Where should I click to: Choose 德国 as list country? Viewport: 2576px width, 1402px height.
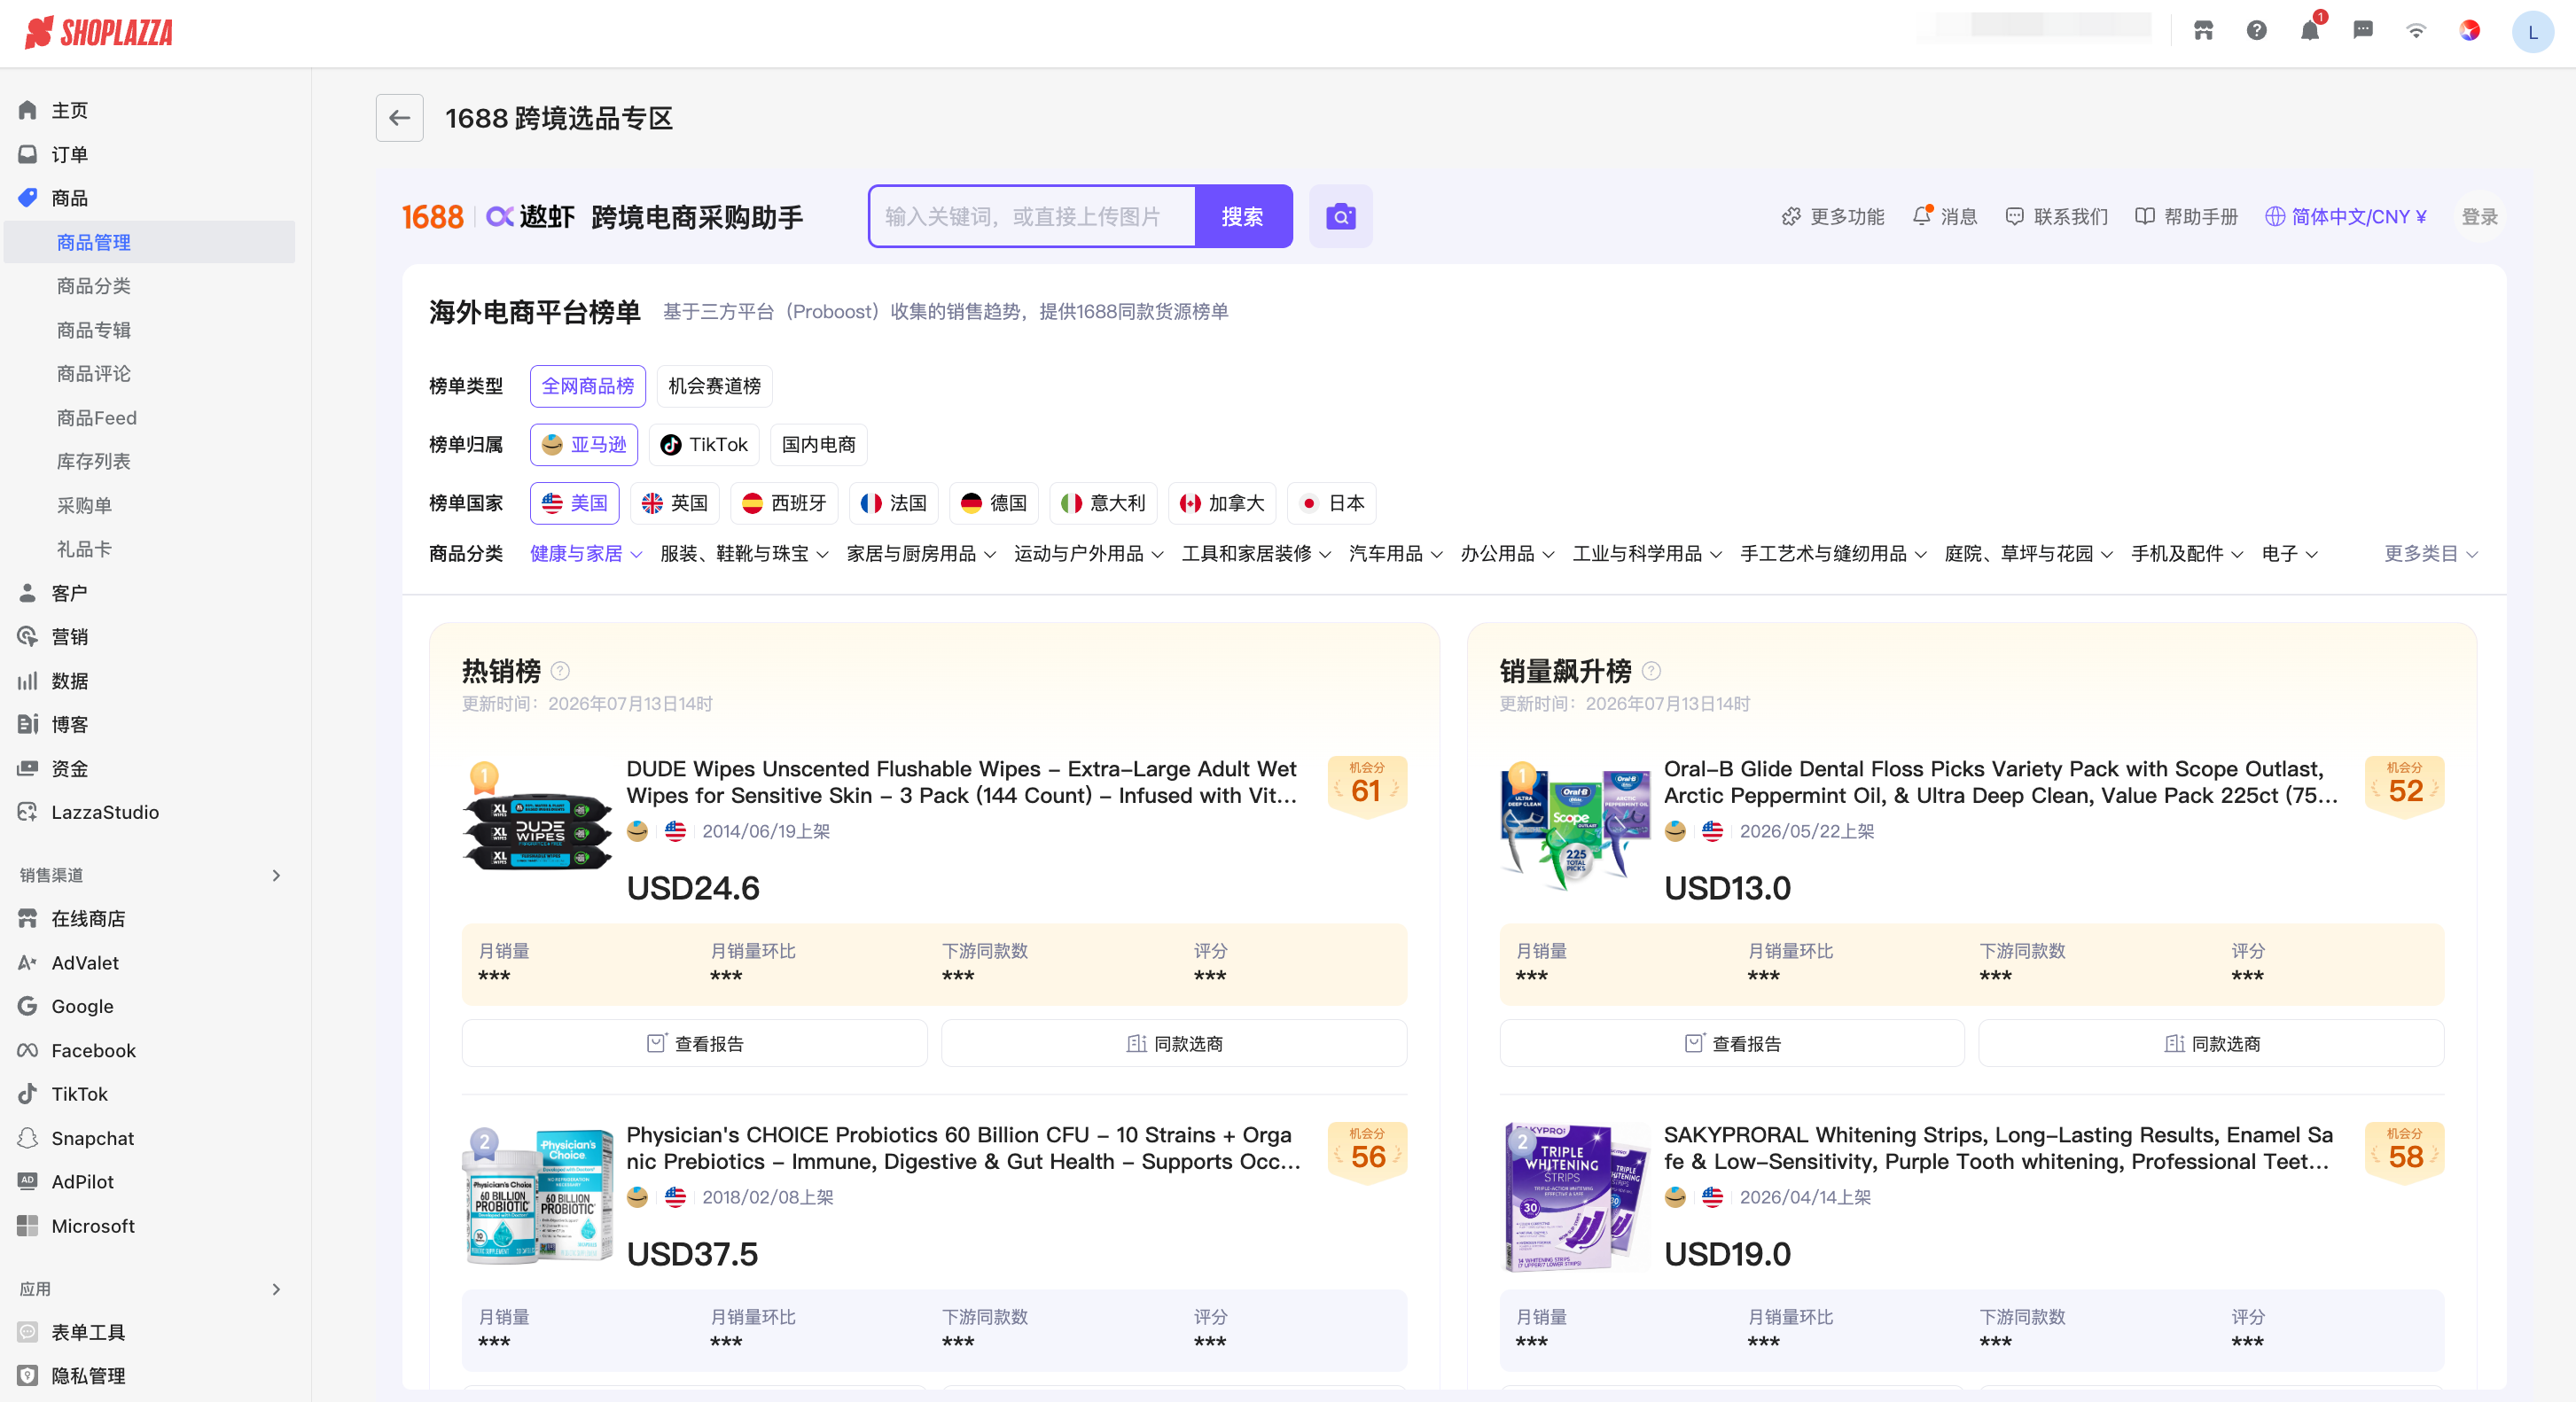pos(994,503)
